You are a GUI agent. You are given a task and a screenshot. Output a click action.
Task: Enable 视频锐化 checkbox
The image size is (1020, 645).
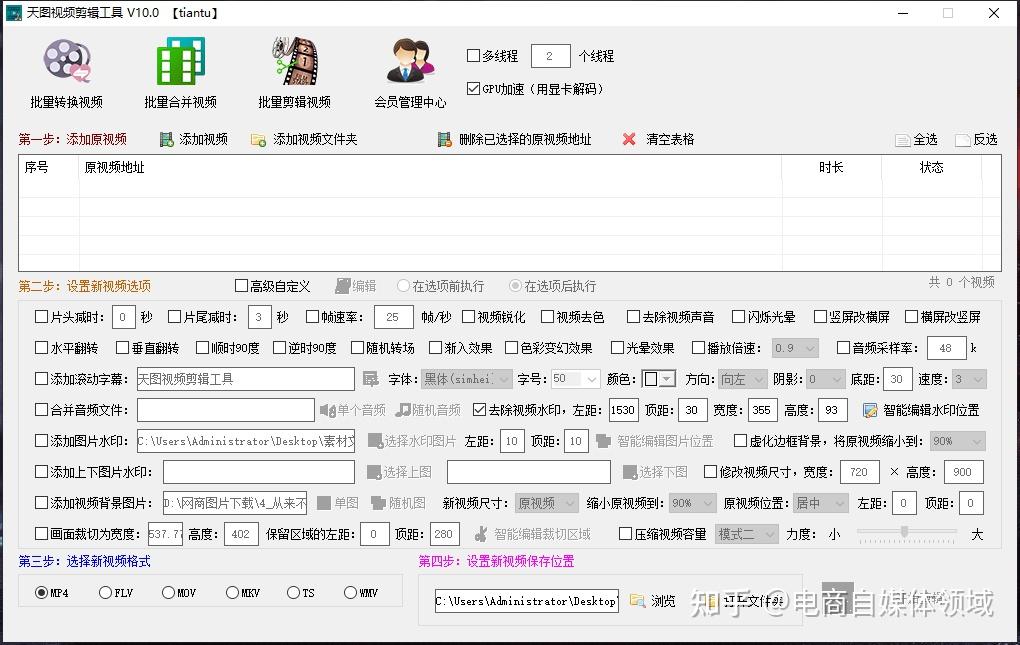[468, 317]
